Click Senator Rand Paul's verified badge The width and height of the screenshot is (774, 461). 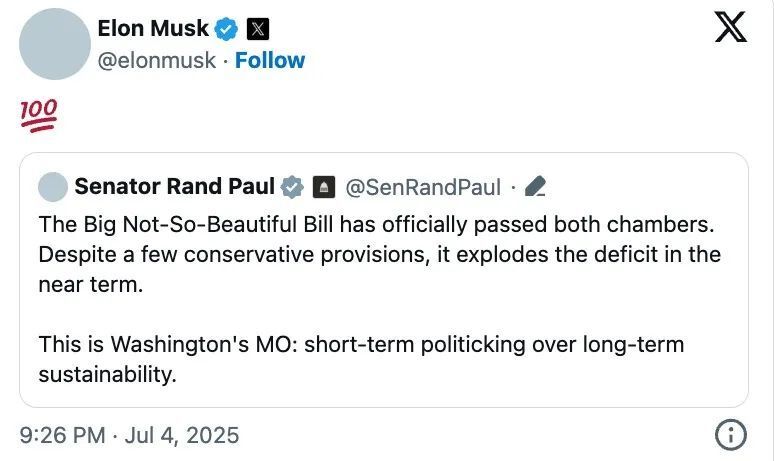(292, 187)
